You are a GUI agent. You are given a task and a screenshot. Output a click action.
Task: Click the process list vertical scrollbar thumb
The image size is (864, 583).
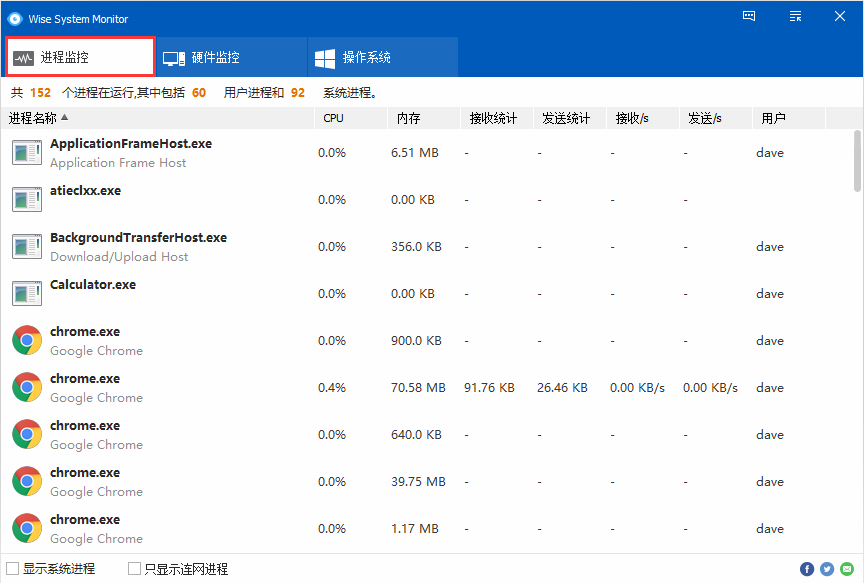[x=857, y=161]
